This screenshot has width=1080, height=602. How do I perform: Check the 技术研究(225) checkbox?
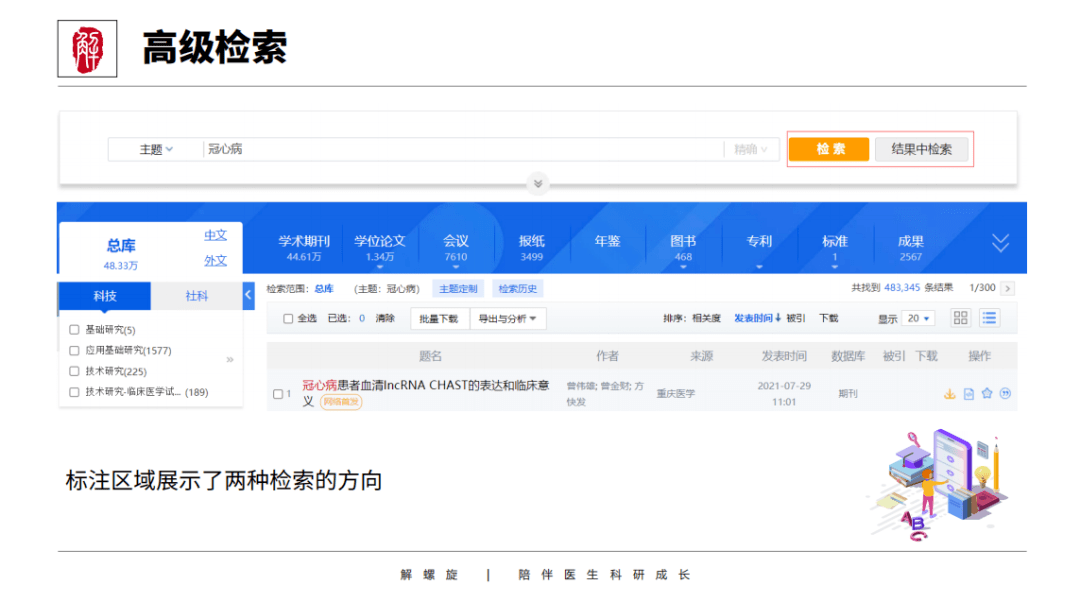[x=74, y=371]
